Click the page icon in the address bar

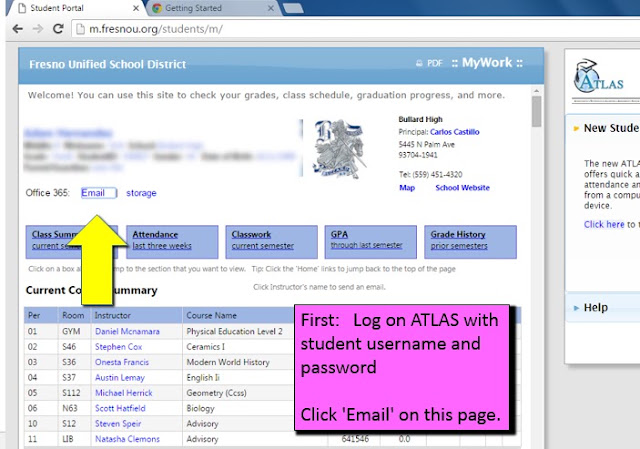click(81, 29)
